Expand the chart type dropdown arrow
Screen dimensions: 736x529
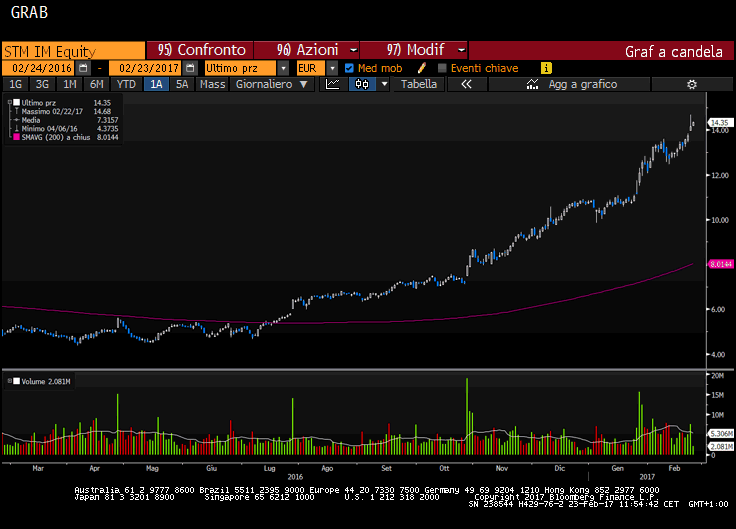coord(384,84)
